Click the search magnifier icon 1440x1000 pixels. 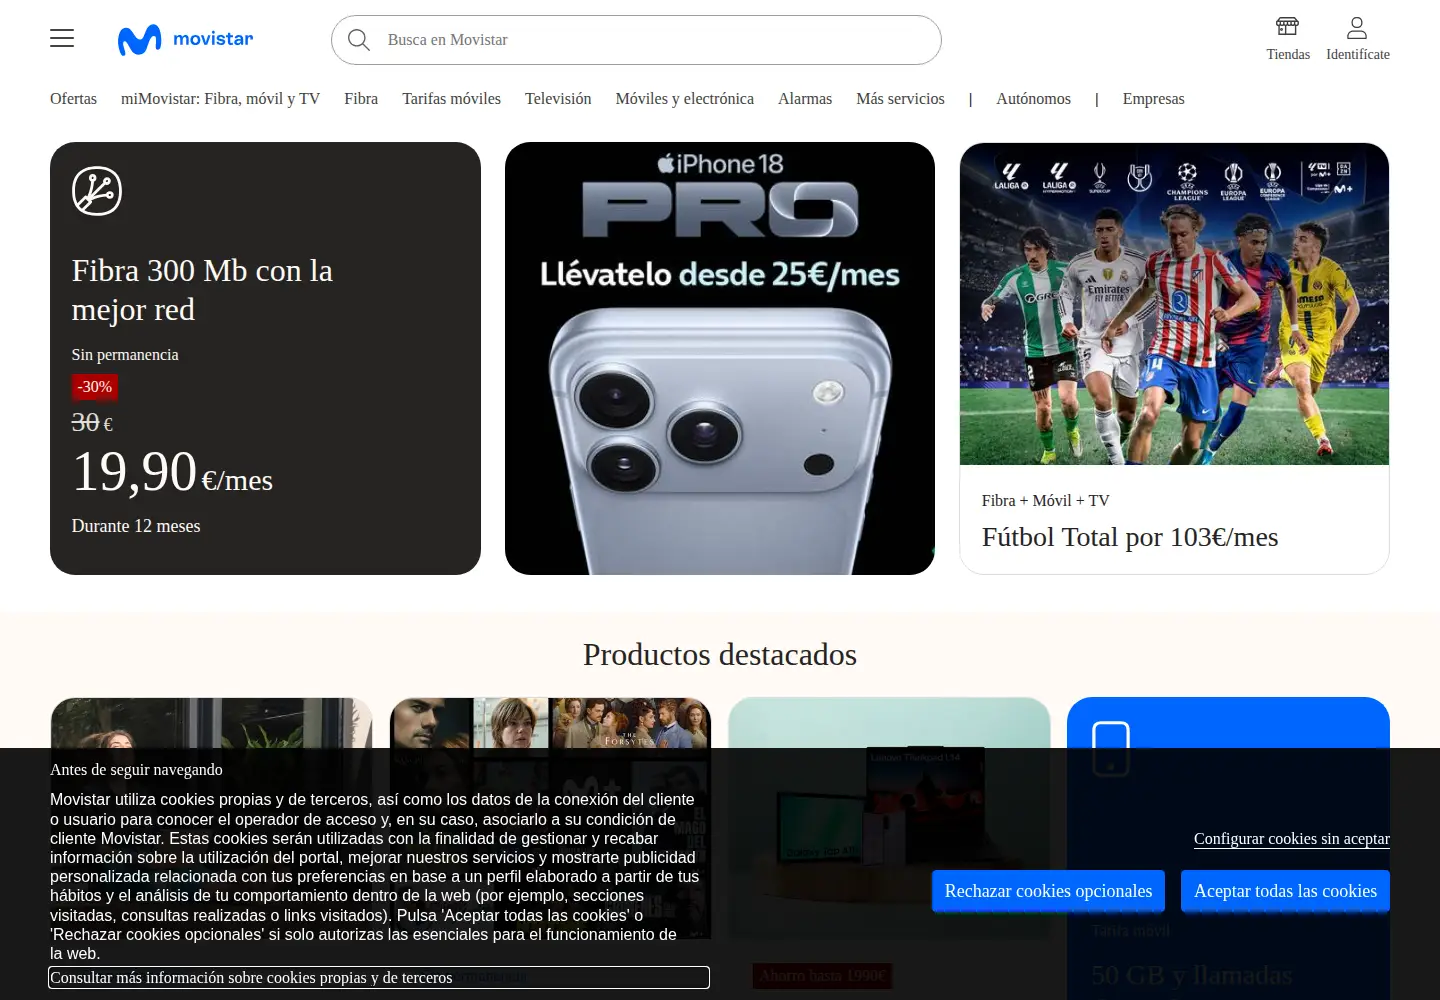click(x=359, y=40)
